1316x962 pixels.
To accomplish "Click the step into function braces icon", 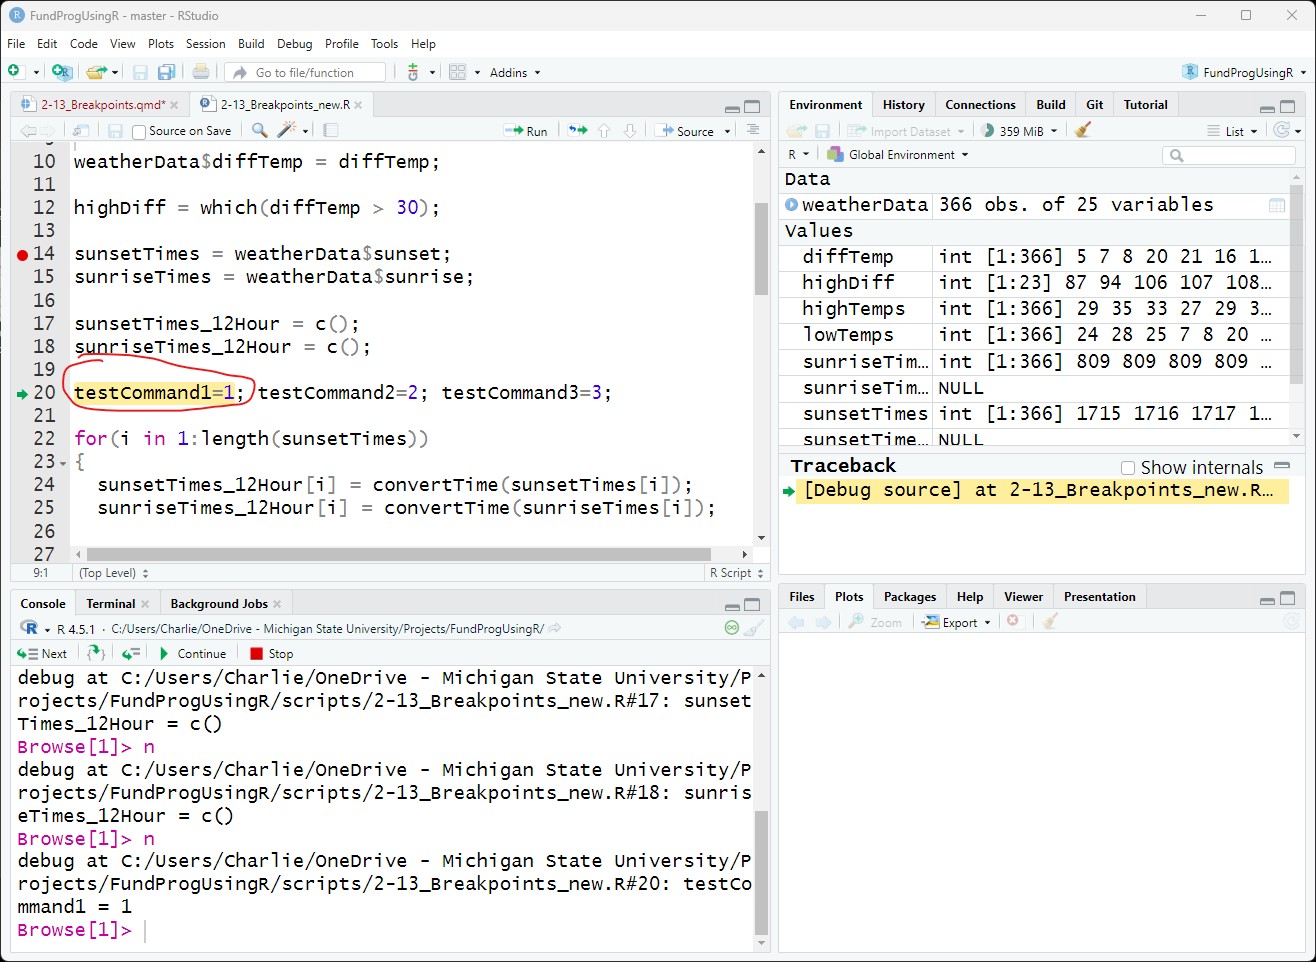I will [x=96, y=653].
